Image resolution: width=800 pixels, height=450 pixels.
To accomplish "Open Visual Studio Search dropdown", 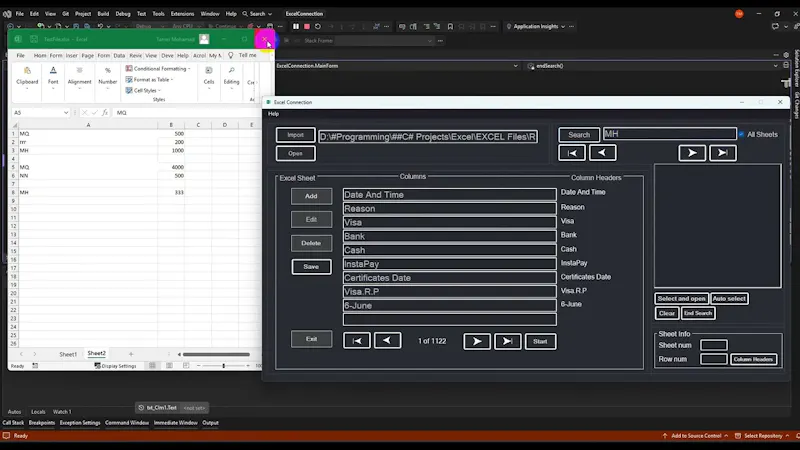I will (x=257, y=14).
